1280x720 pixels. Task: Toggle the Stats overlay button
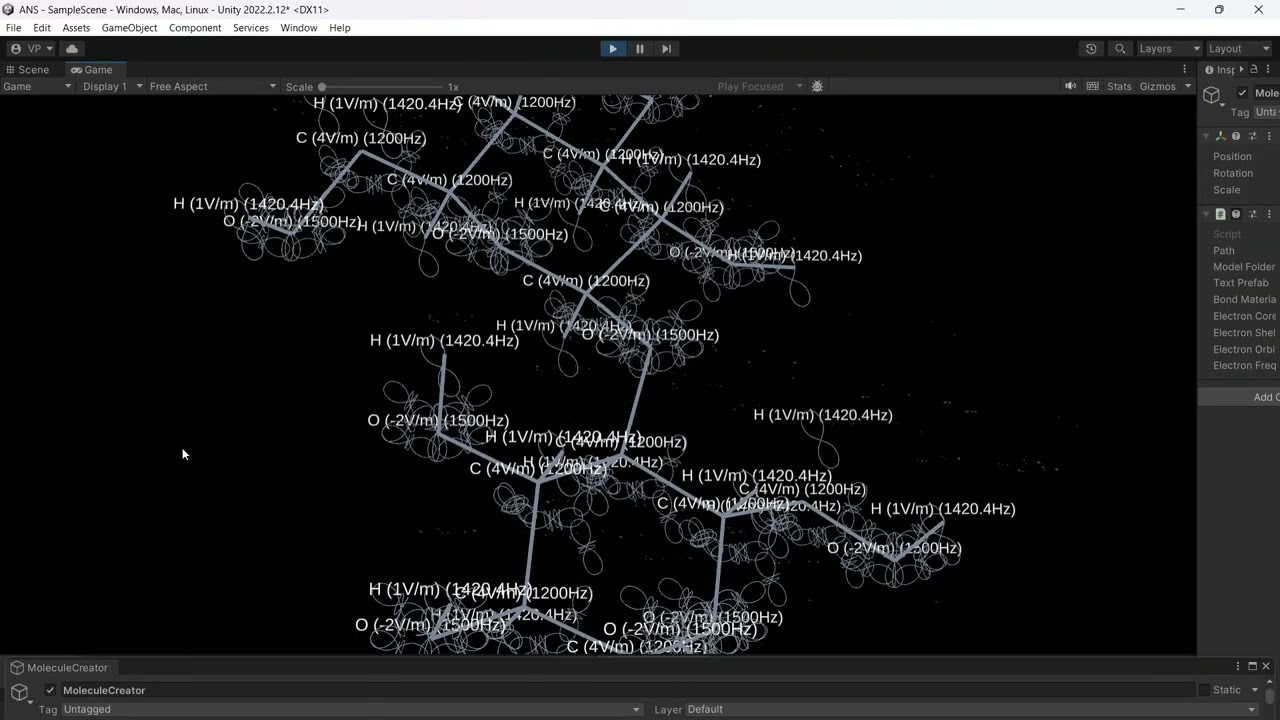[1119, 86]
